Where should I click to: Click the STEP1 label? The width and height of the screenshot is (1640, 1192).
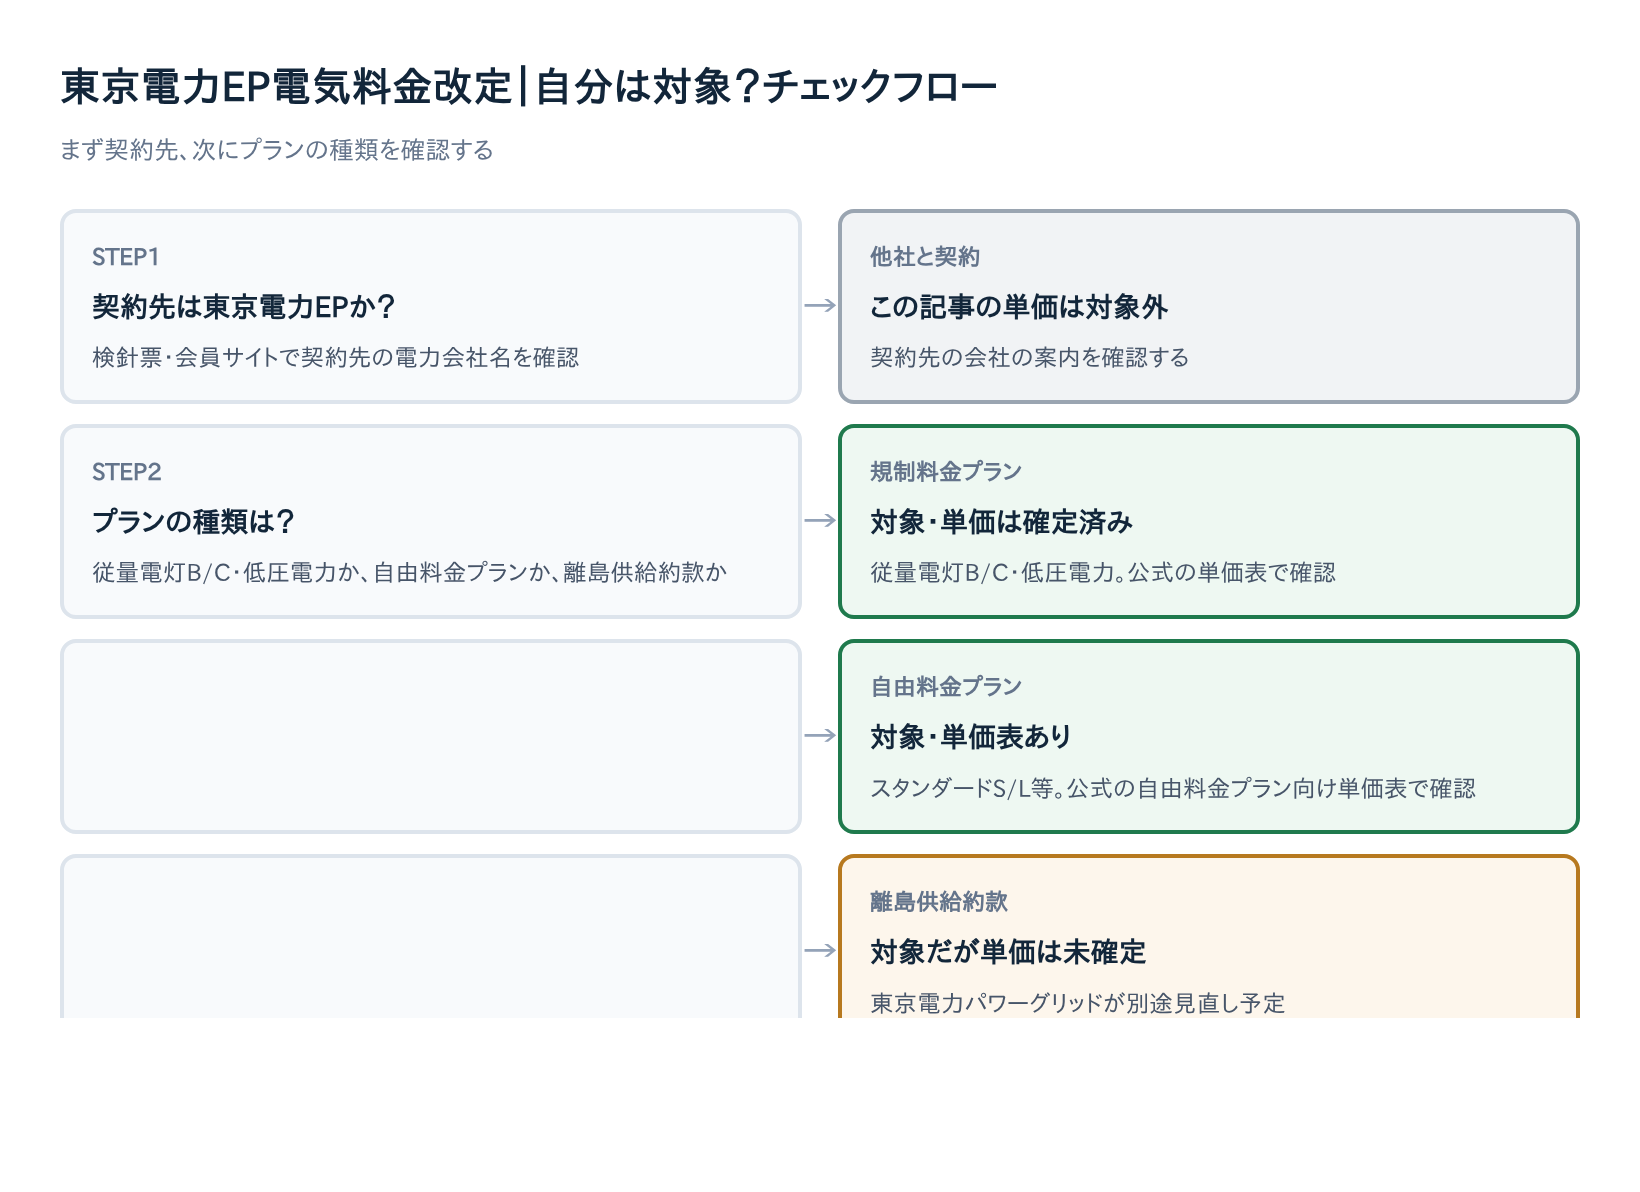pos(126,257)
